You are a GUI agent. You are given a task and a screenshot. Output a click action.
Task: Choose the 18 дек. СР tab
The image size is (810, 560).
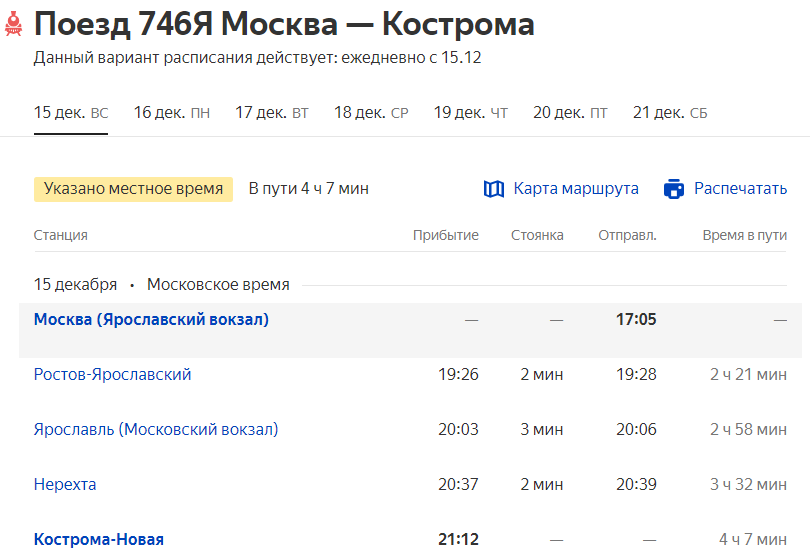[x=371, y=113]
